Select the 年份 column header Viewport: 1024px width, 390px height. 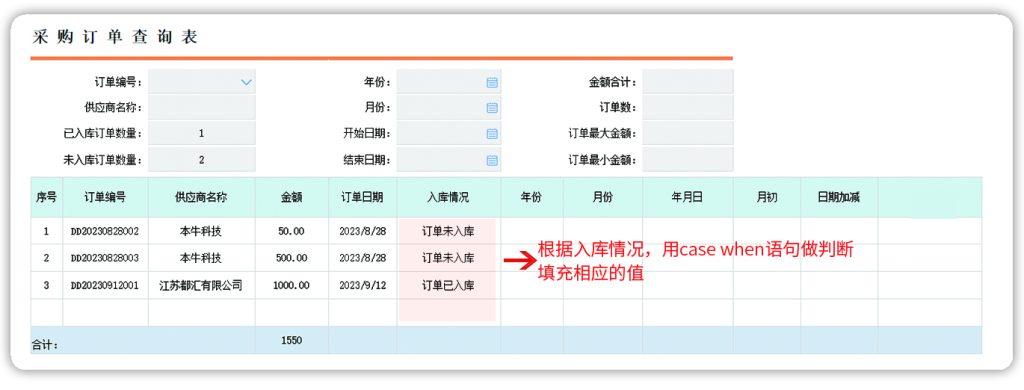(532, 197)
